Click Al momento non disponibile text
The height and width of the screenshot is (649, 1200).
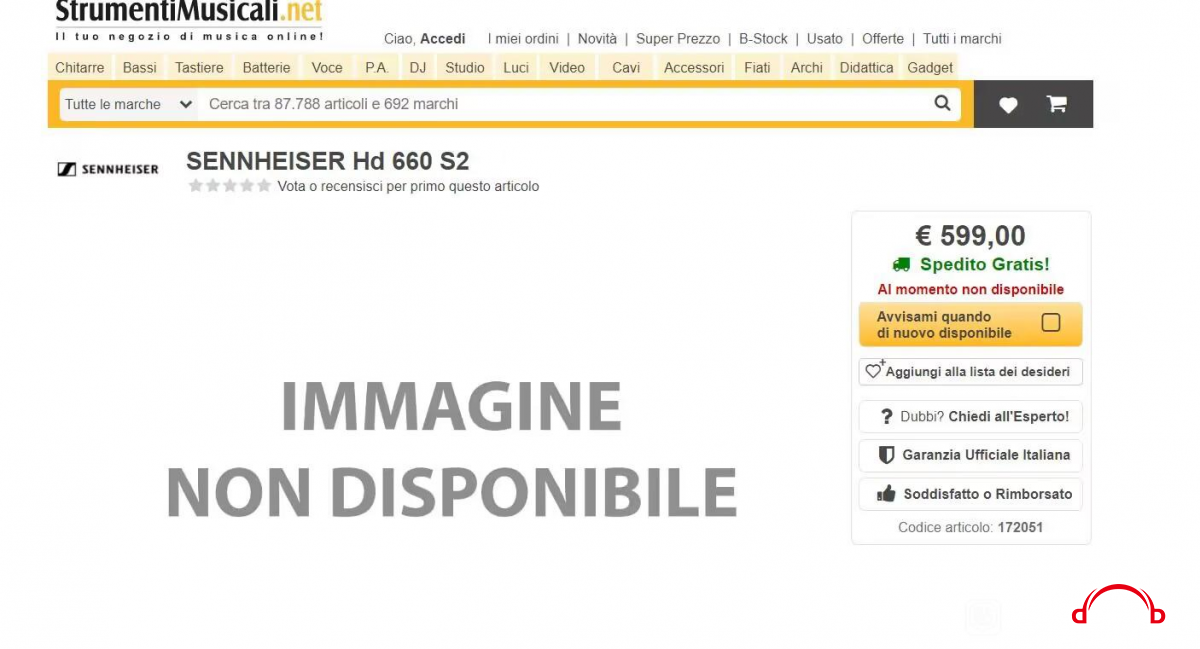tap(971, 289)
